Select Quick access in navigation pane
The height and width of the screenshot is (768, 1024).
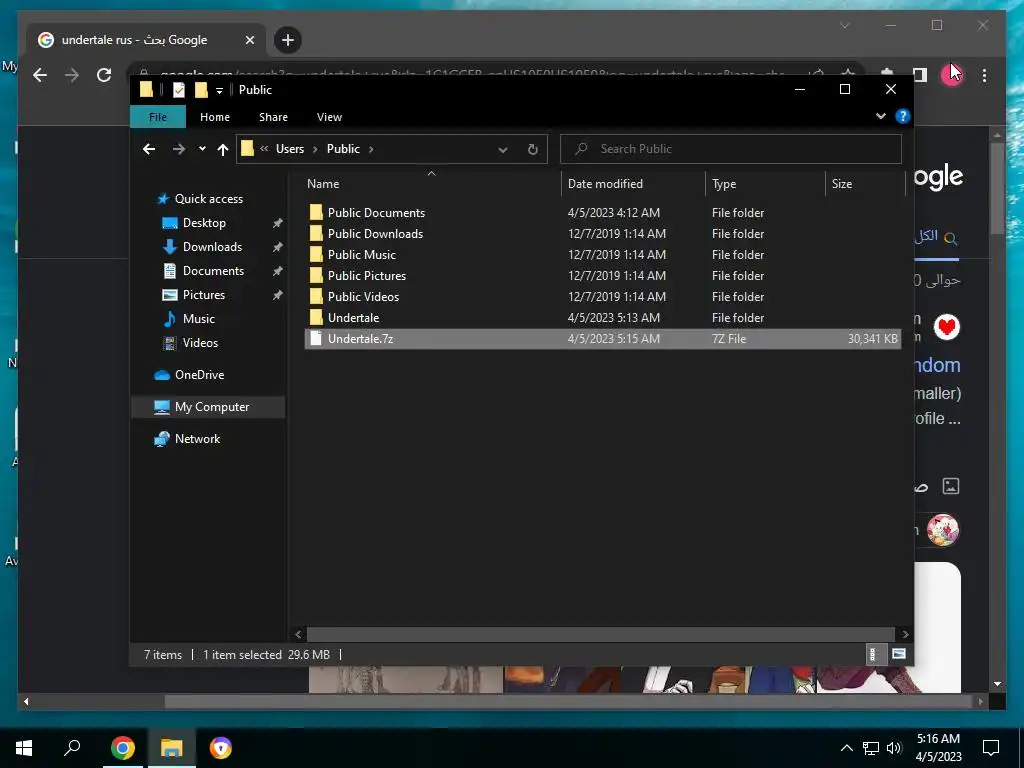point(208,199)
